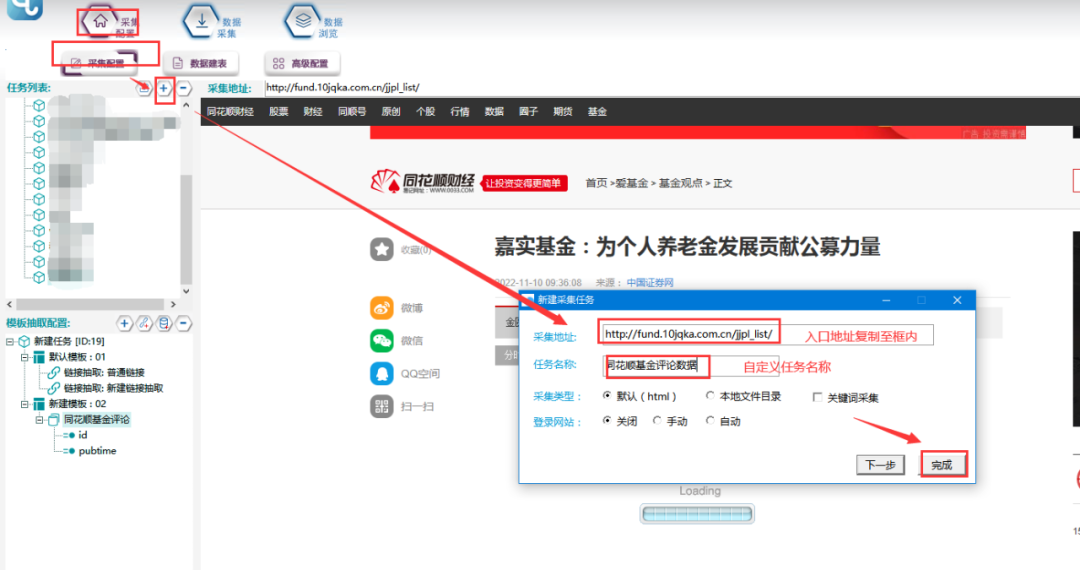This screenshot has width=1080, height=570.
Task: Click task list horizontal scrollbar thumb
Action: pos(90,304)
